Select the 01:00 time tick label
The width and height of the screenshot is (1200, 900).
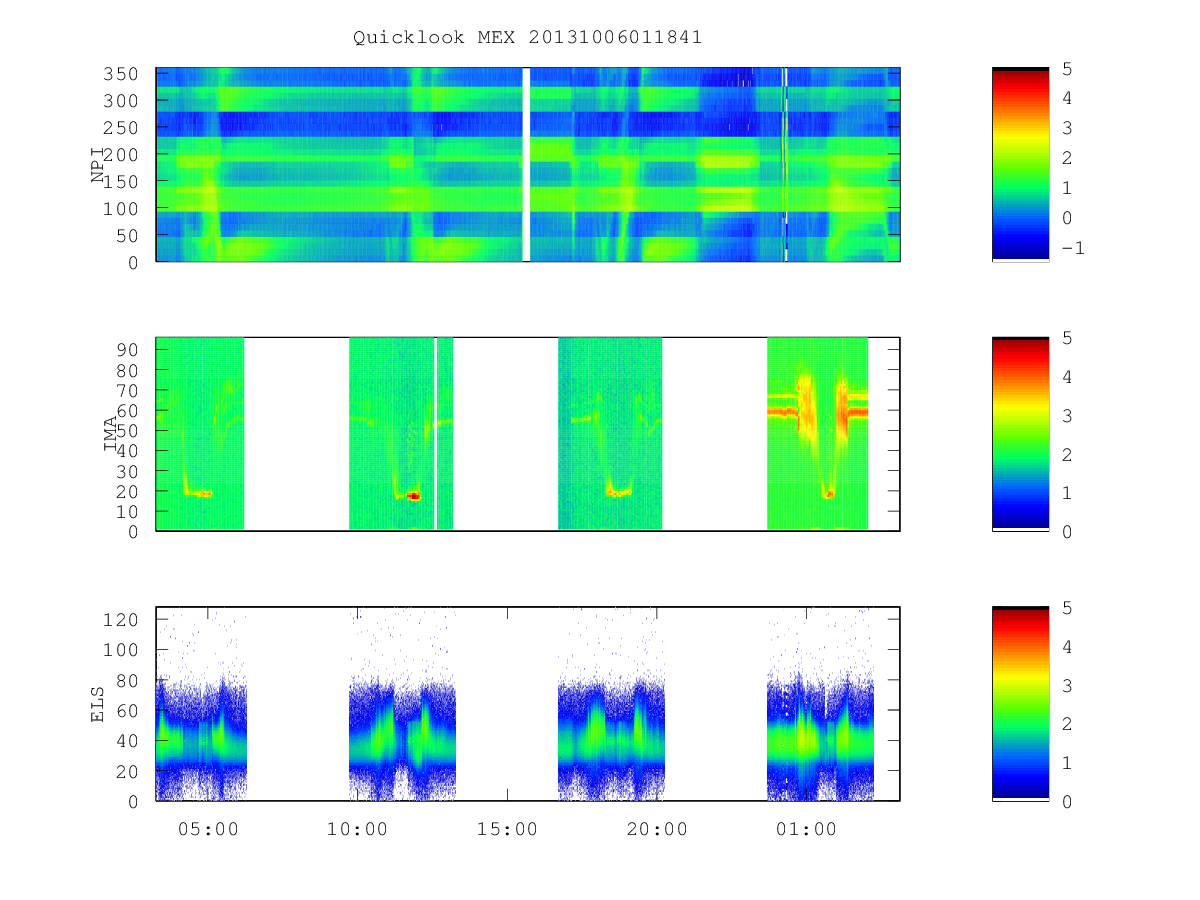tap(807, 829)
